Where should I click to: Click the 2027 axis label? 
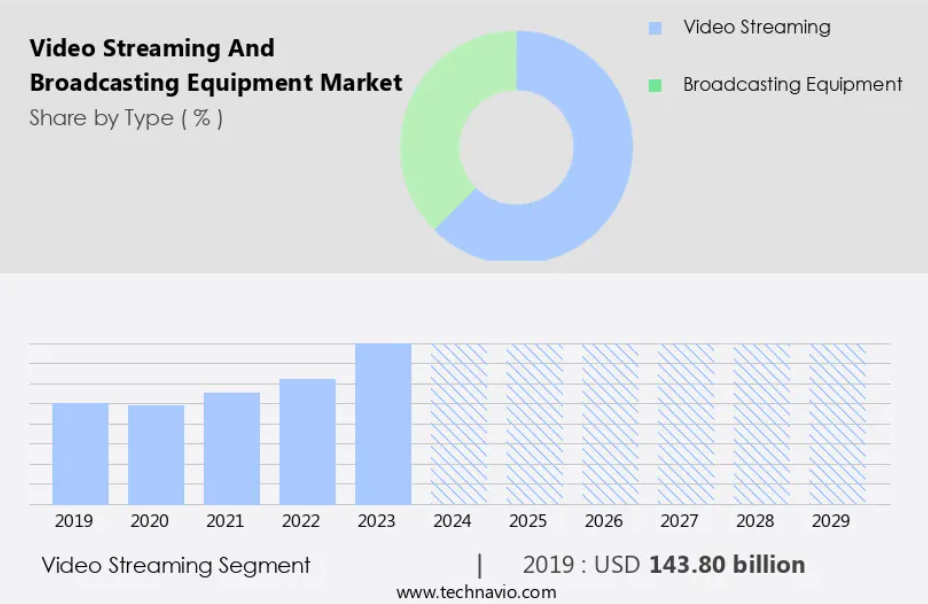[x=680, y=521]
